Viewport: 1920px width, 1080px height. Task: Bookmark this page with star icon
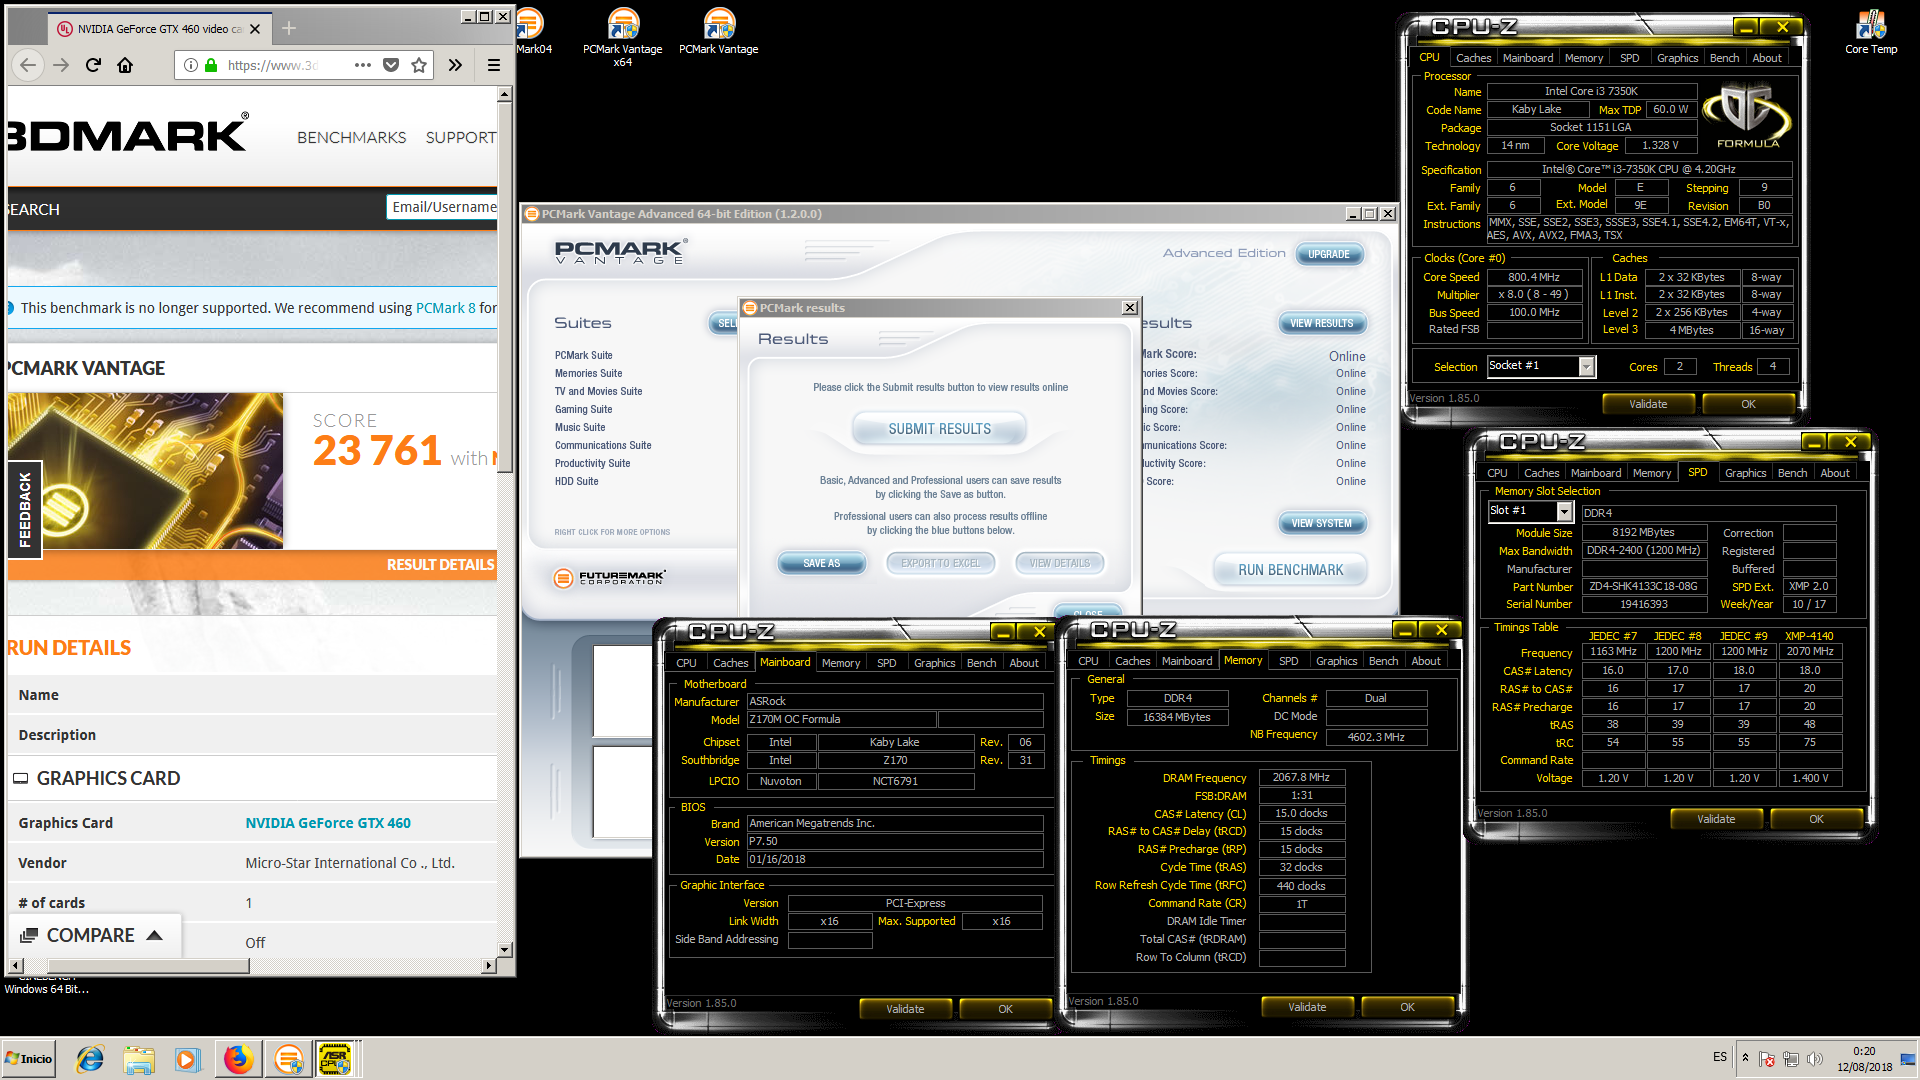click(419, 65)
